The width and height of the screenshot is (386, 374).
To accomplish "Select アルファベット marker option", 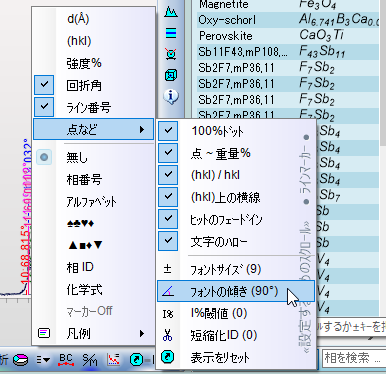I will 93,201.
